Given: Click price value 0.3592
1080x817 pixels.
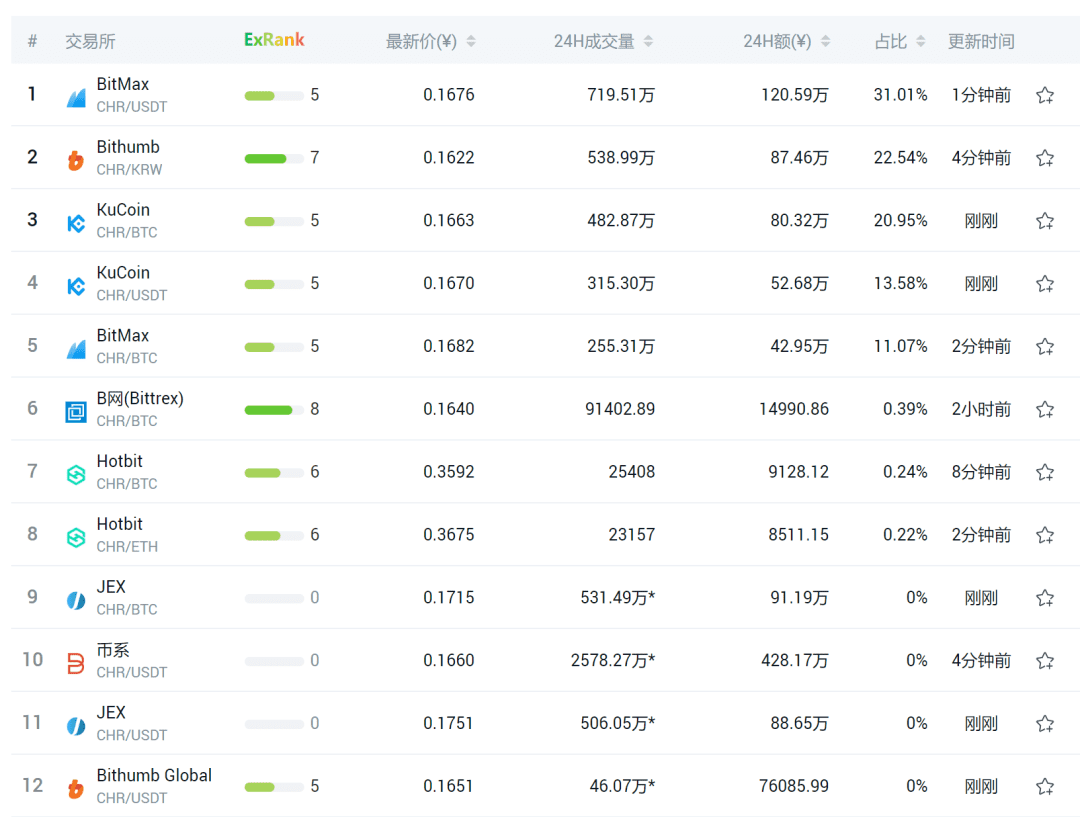Looking at the screenshot, I should point(449,472).
